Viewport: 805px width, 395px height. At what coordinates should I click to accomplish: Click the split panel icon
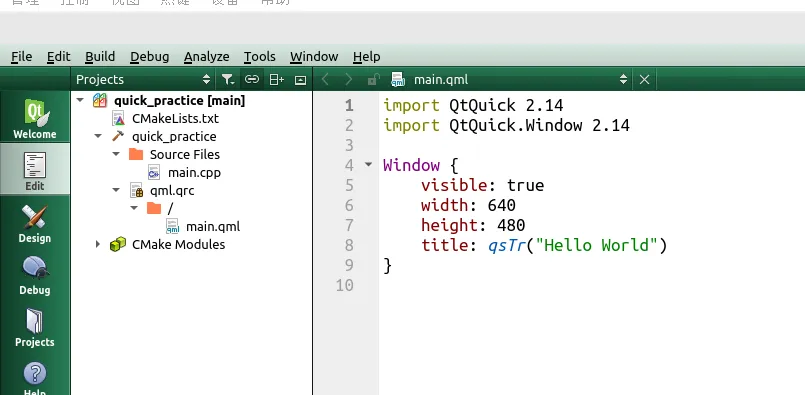point(277,80)
